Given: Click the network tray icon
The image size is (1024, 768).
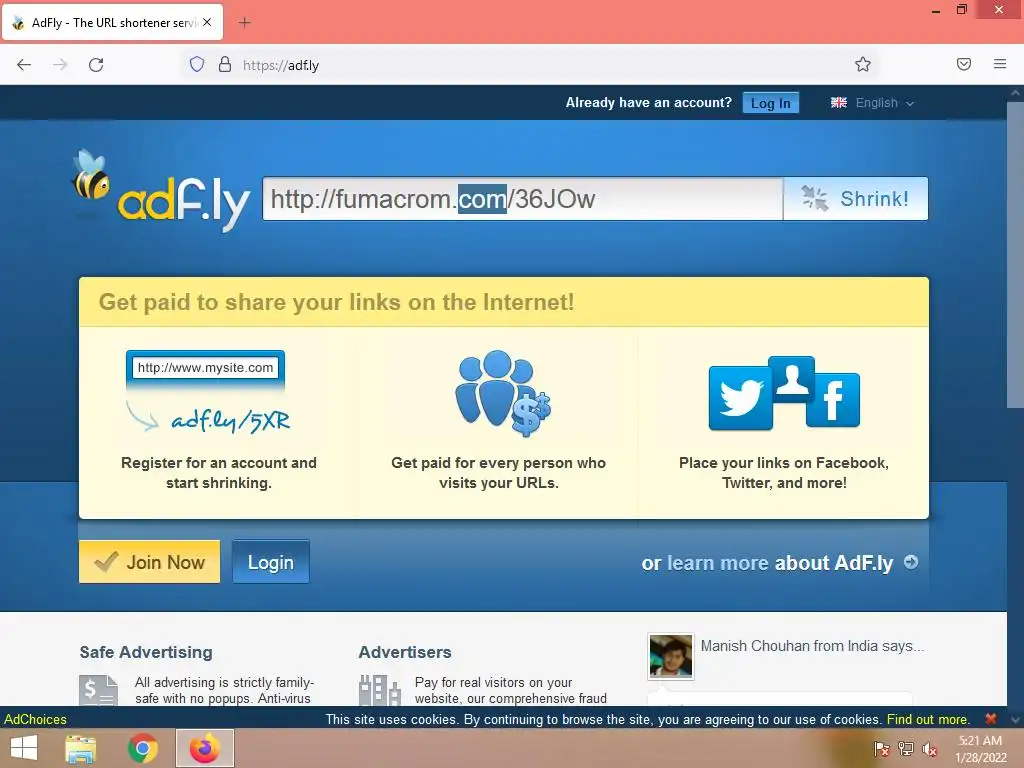Looking at the screenshot, I should (x=906, y=749).
